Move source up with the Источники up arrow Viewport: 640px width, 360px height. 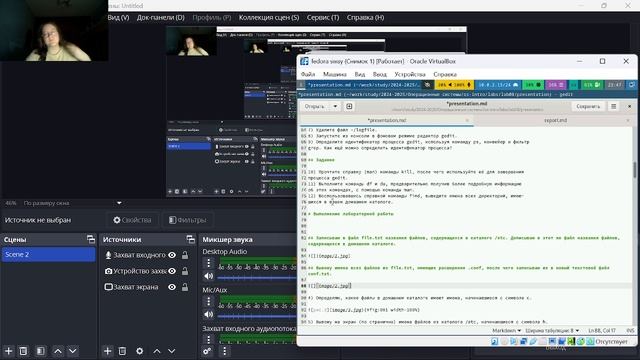157,351
